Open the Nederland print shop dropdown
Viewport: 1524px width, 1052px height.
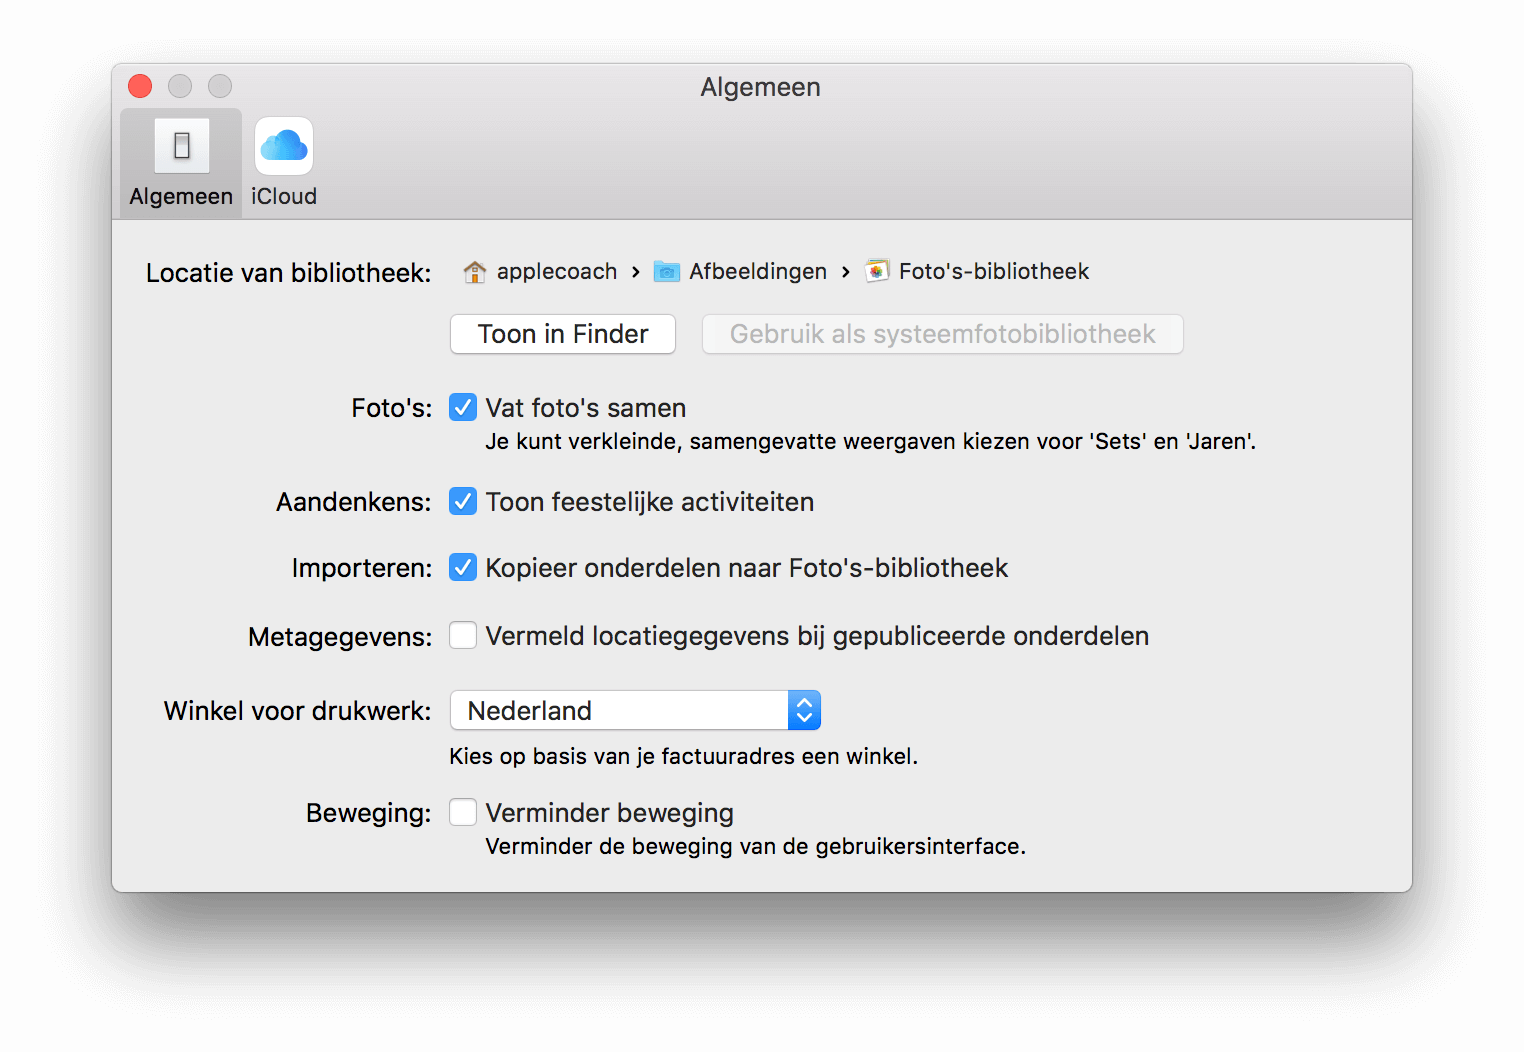pos(635,710)
